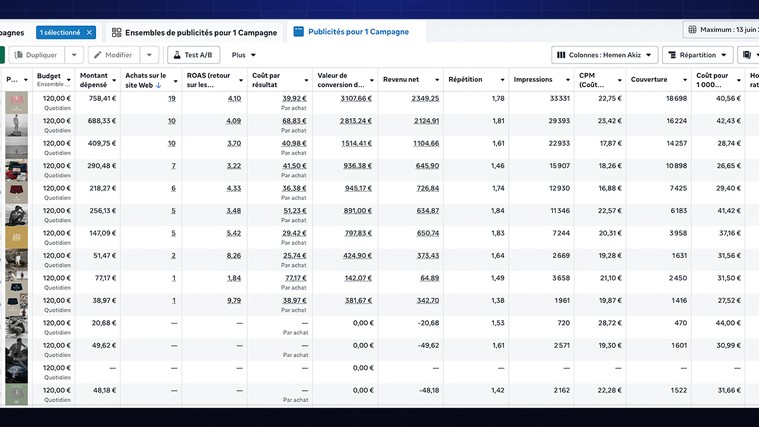The width and height of the screenshot is (759, 427).
Task: Open the Colonnes: Hemen Akiz column selector
Action: 604,55
